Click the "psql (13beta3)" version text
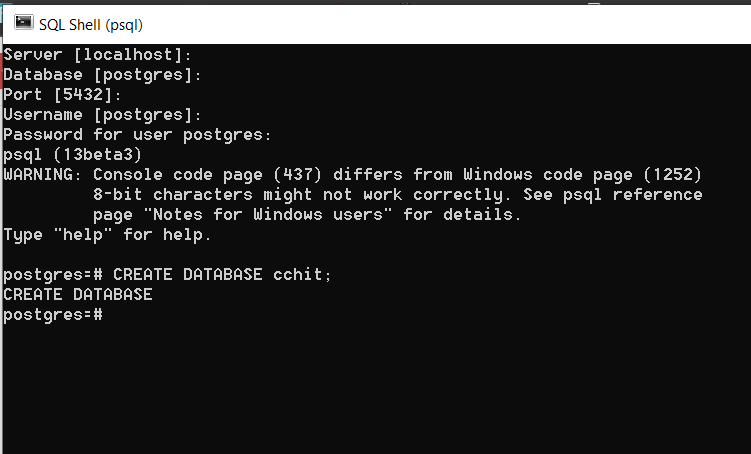This screenshot has width=751, height=454. 72,155
